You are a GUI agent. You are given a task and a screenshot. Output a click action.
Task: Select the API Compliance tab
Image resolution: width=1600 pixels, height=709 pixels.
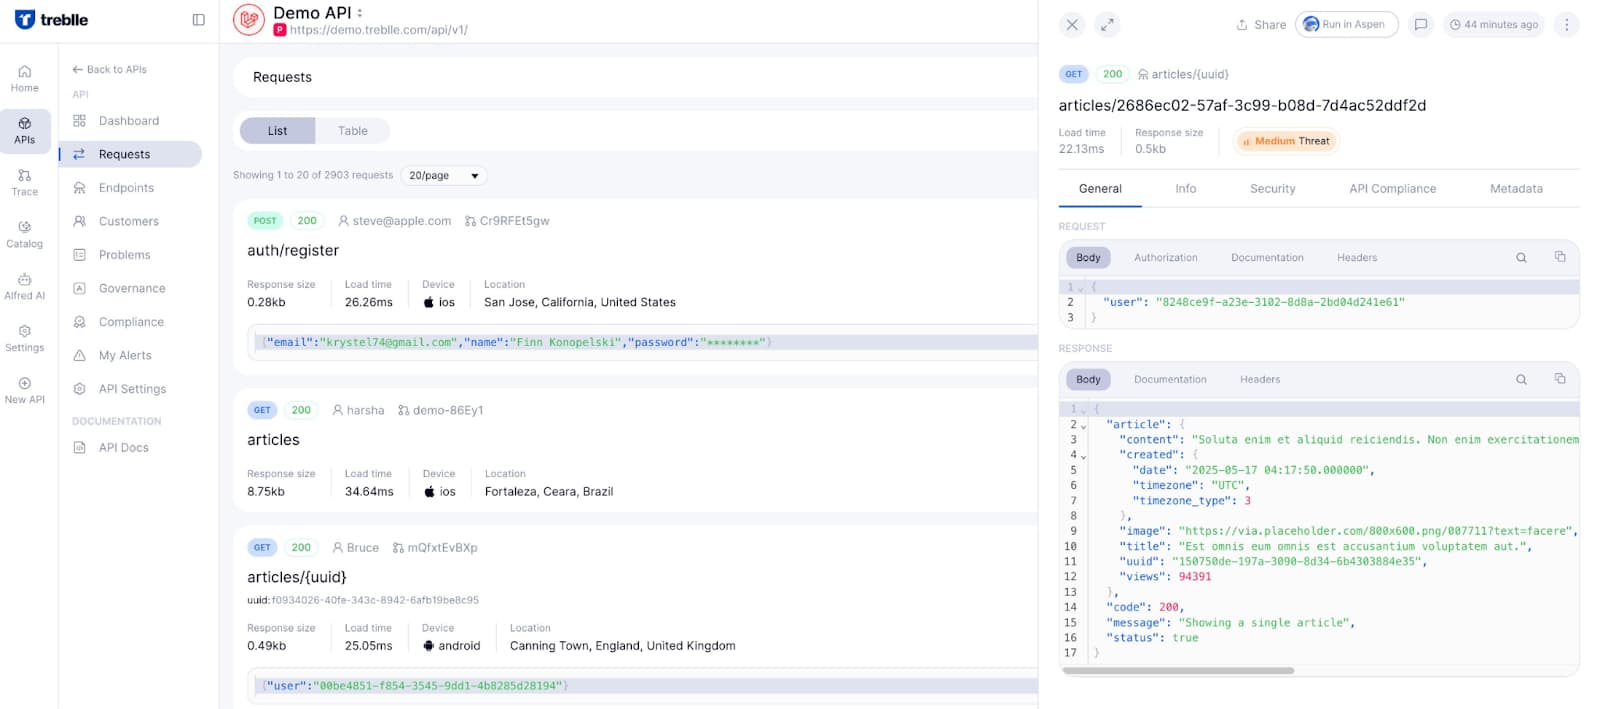pos(1392,189)
